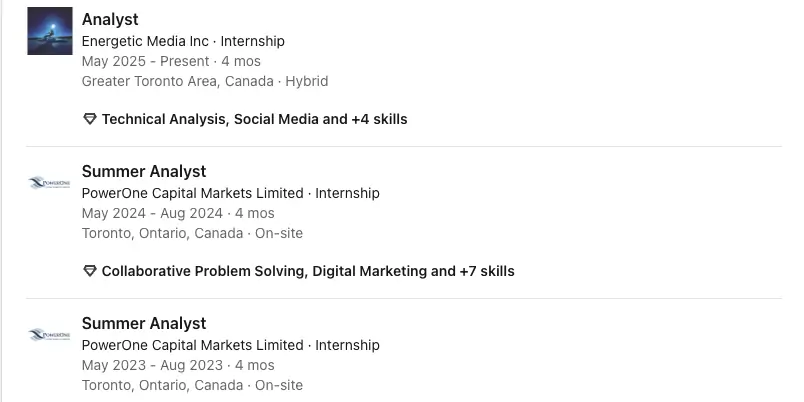Click PowerOne Capital Markets Limited above May 2023
804x402 pixels.
[x=192, y=345]
